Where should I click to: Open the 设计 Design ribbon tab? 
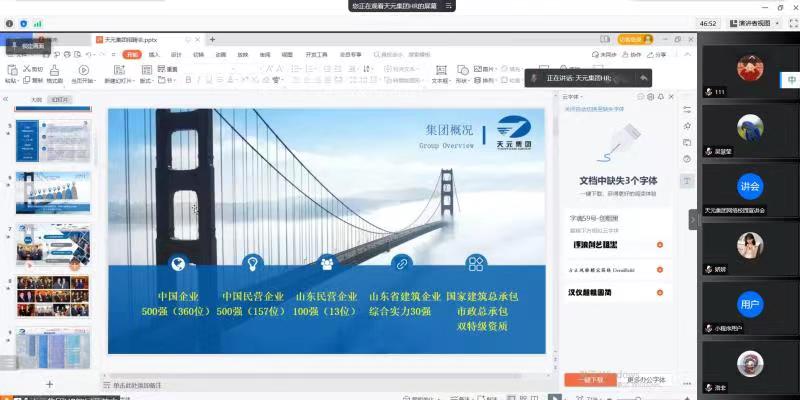tap(176, 55)
